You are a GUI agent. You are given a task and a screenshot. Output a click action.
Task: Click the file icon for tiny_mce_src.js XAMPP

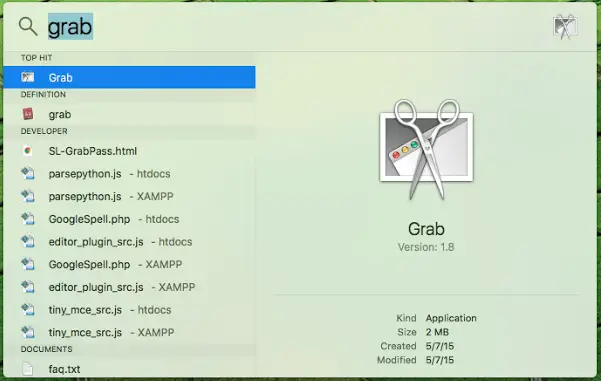pos(28,332)
